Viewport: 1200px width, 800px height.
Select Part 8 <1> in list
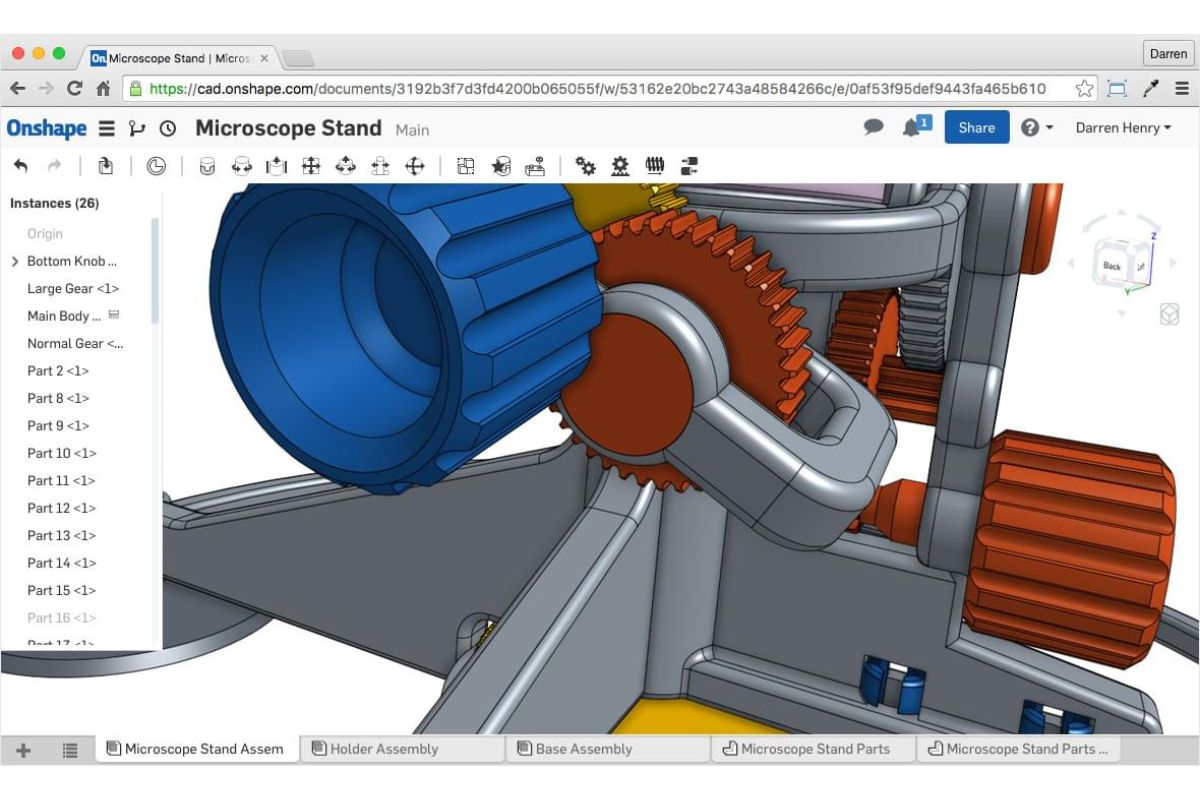click(x=58, y=398)
